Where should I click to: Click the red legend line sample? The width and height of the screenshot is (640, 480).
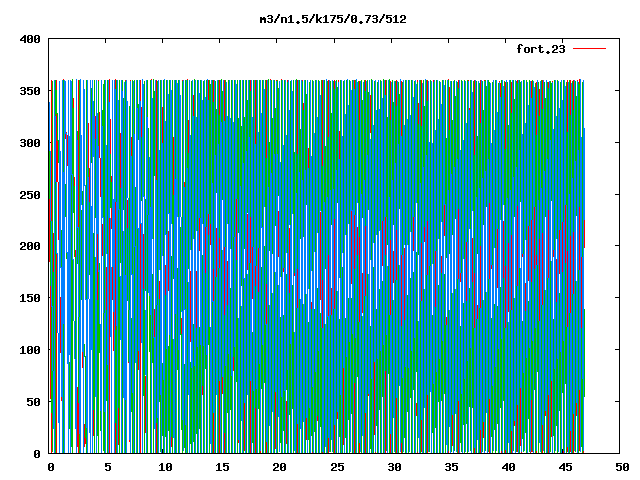point(589,49)
